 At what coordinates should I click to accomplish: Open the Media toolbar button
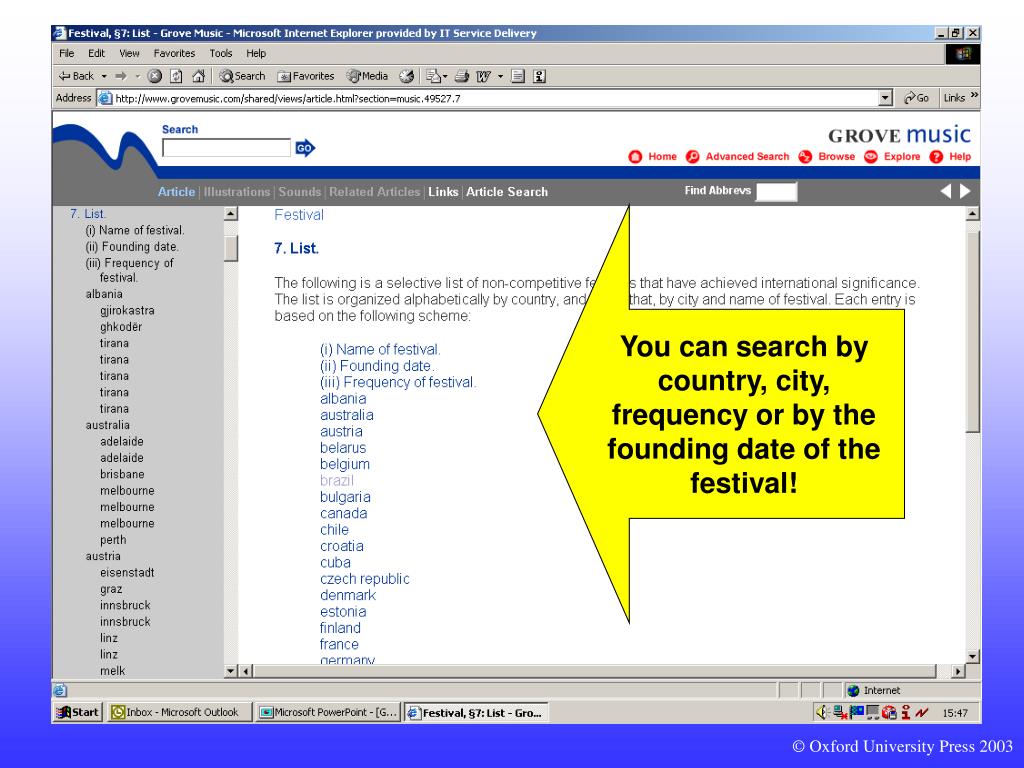(367, 76)
